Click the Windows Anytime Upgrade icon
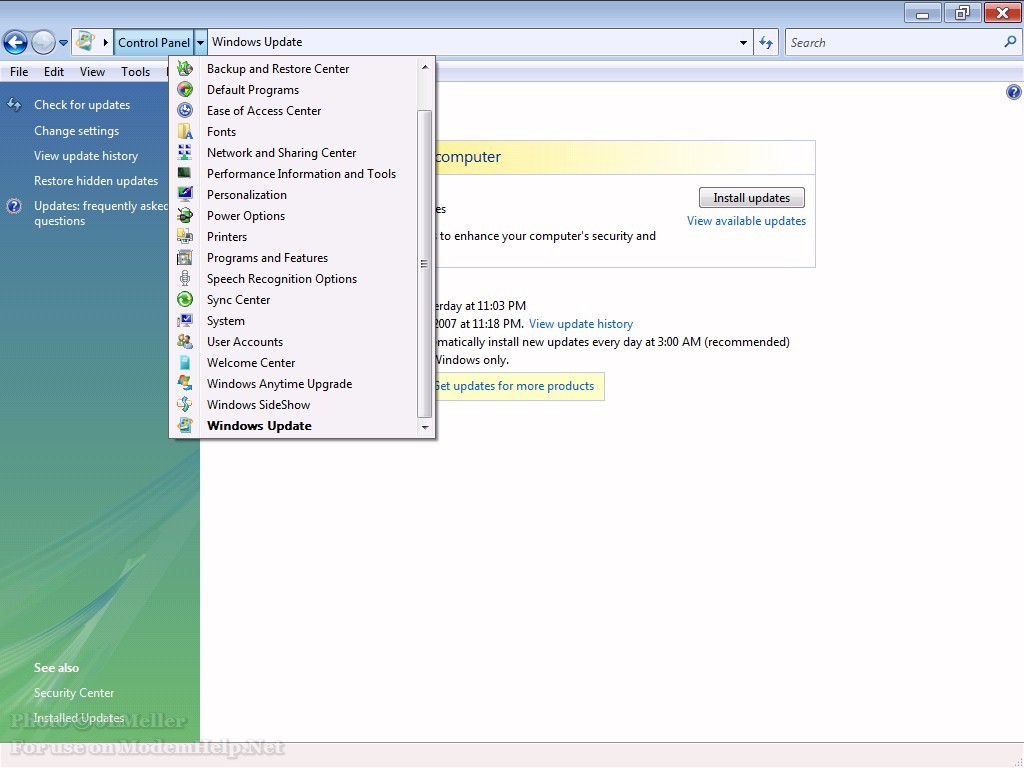Screen dimensions: 1024x768 (x=185, y=383)
